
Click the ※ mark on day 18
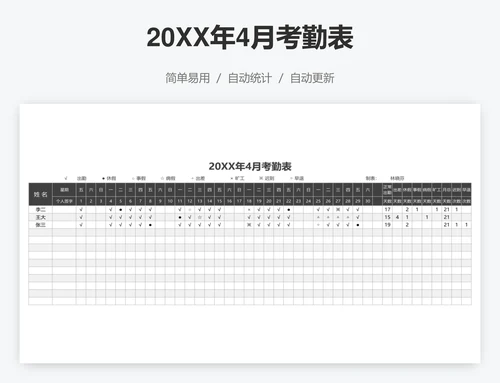[249, 225]
